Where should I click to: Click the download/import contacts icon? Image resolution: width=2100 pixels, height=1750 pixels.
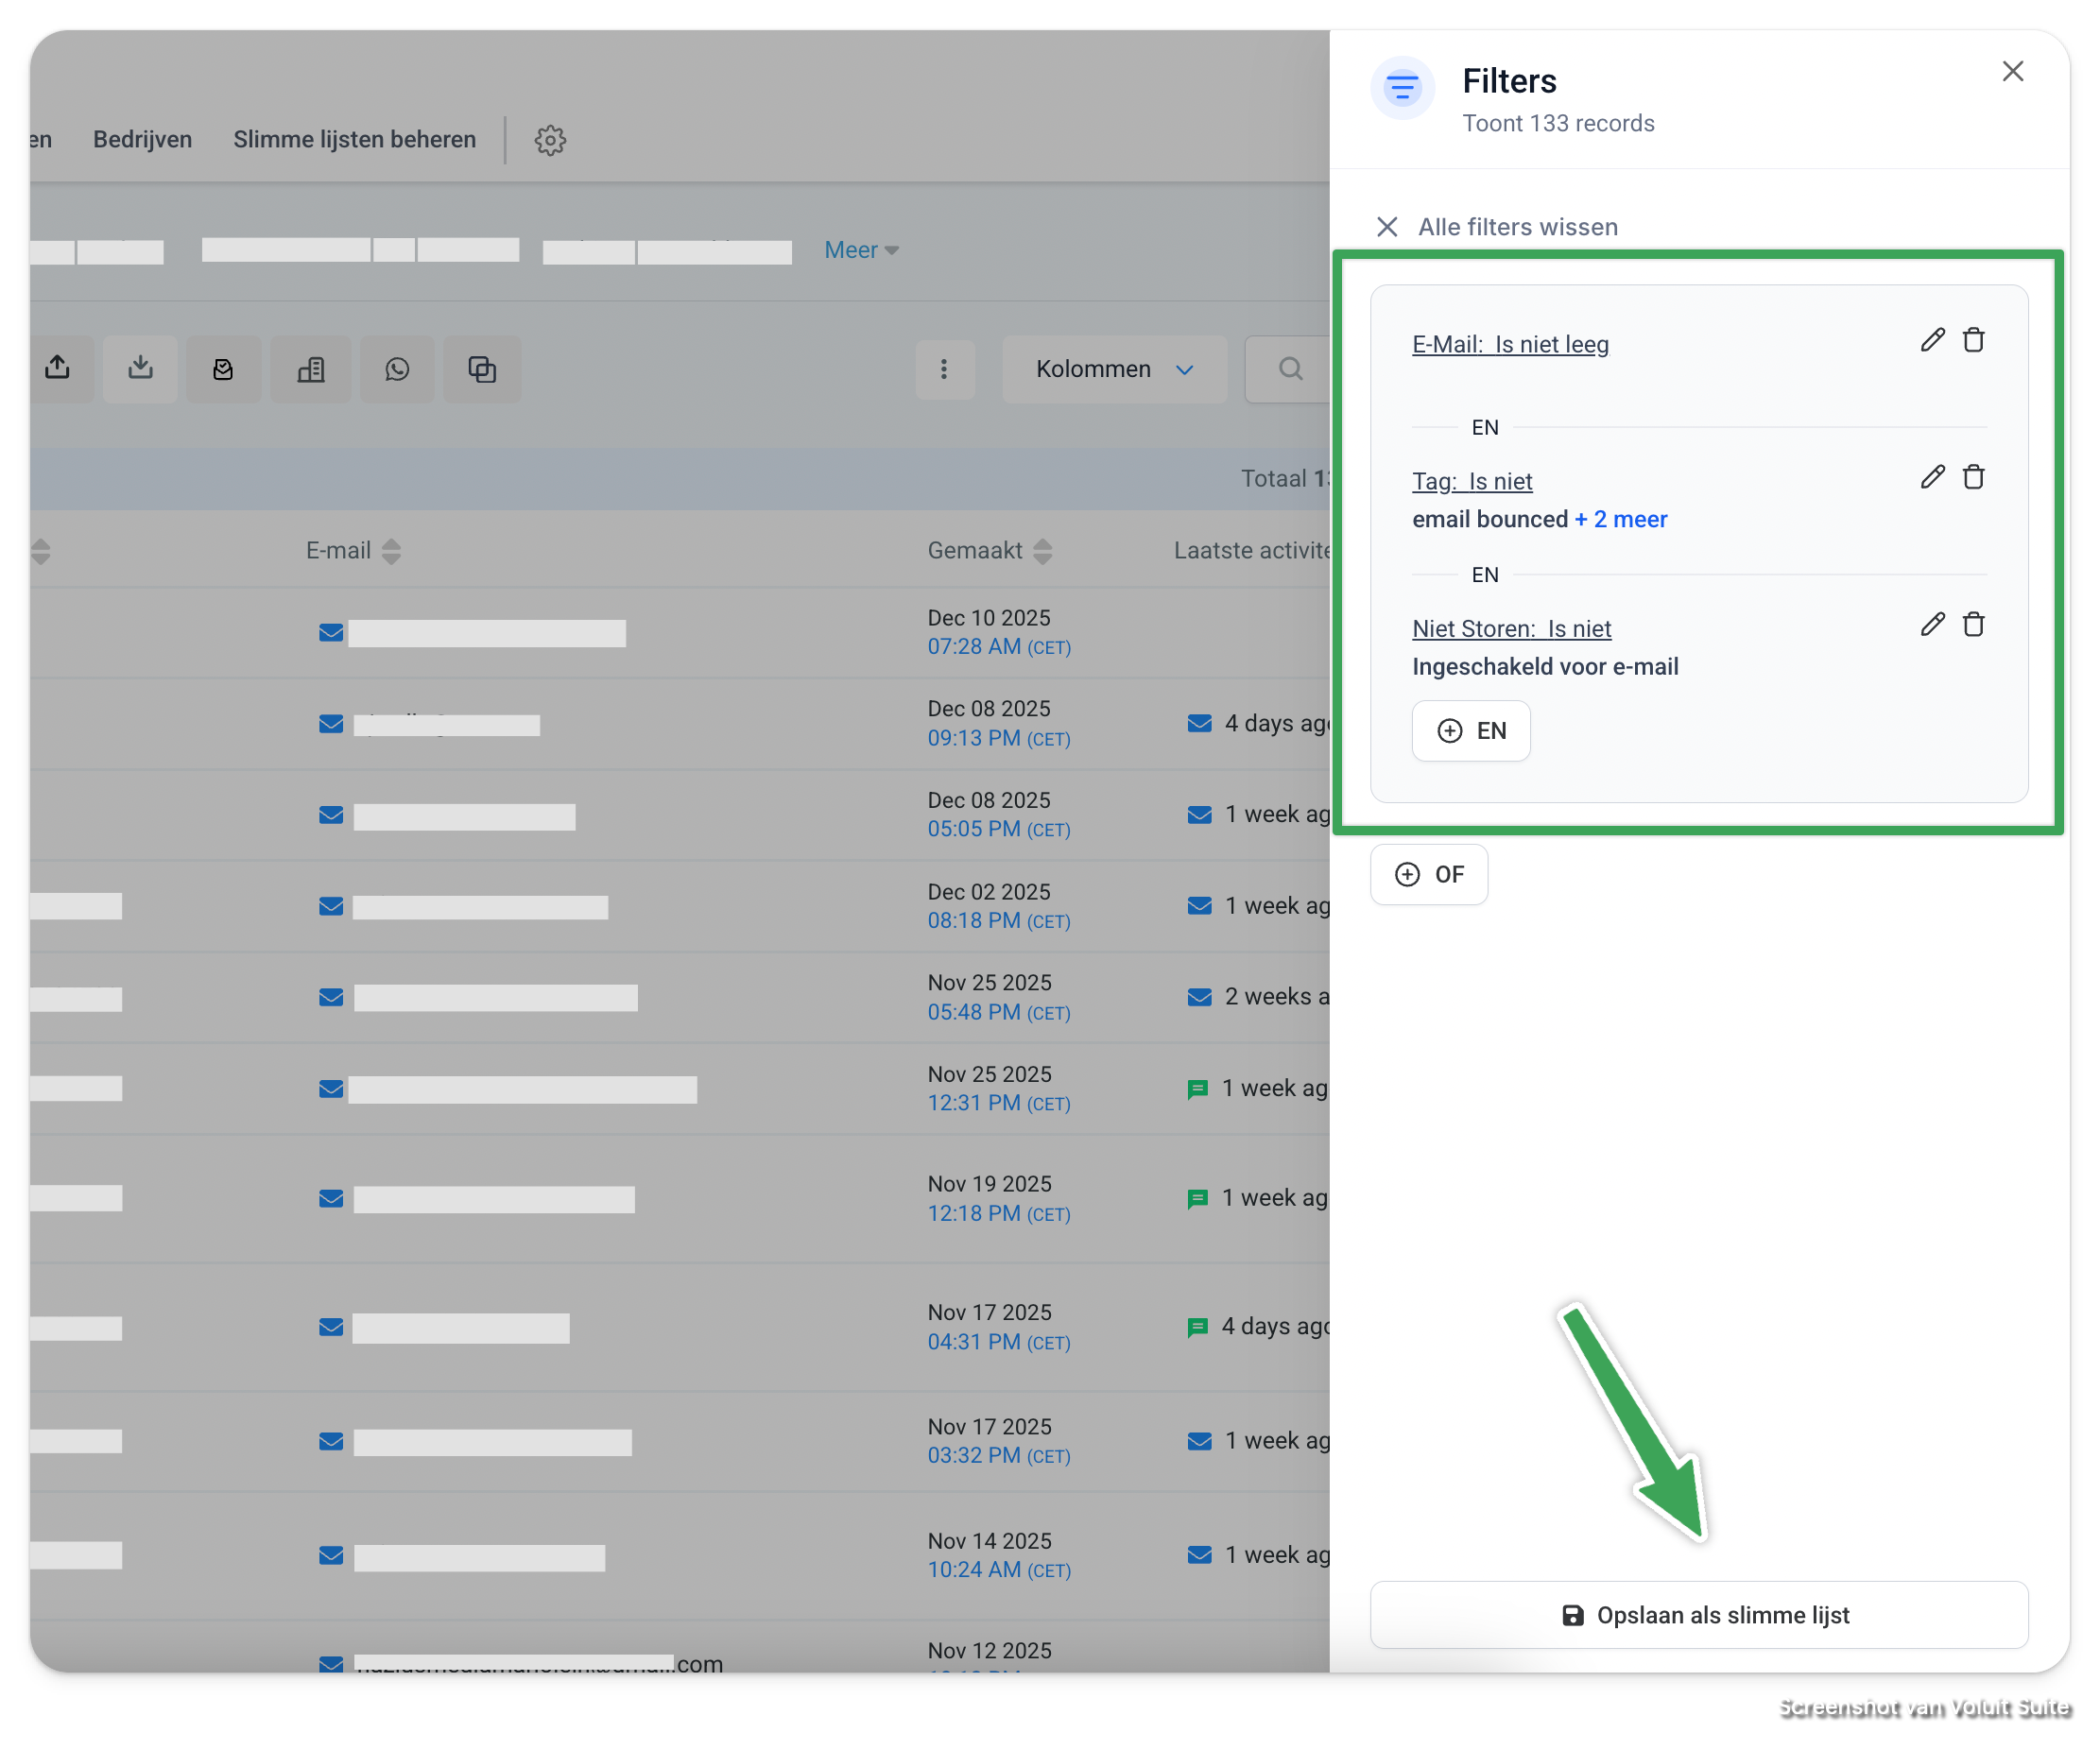[x=140, y=369]
